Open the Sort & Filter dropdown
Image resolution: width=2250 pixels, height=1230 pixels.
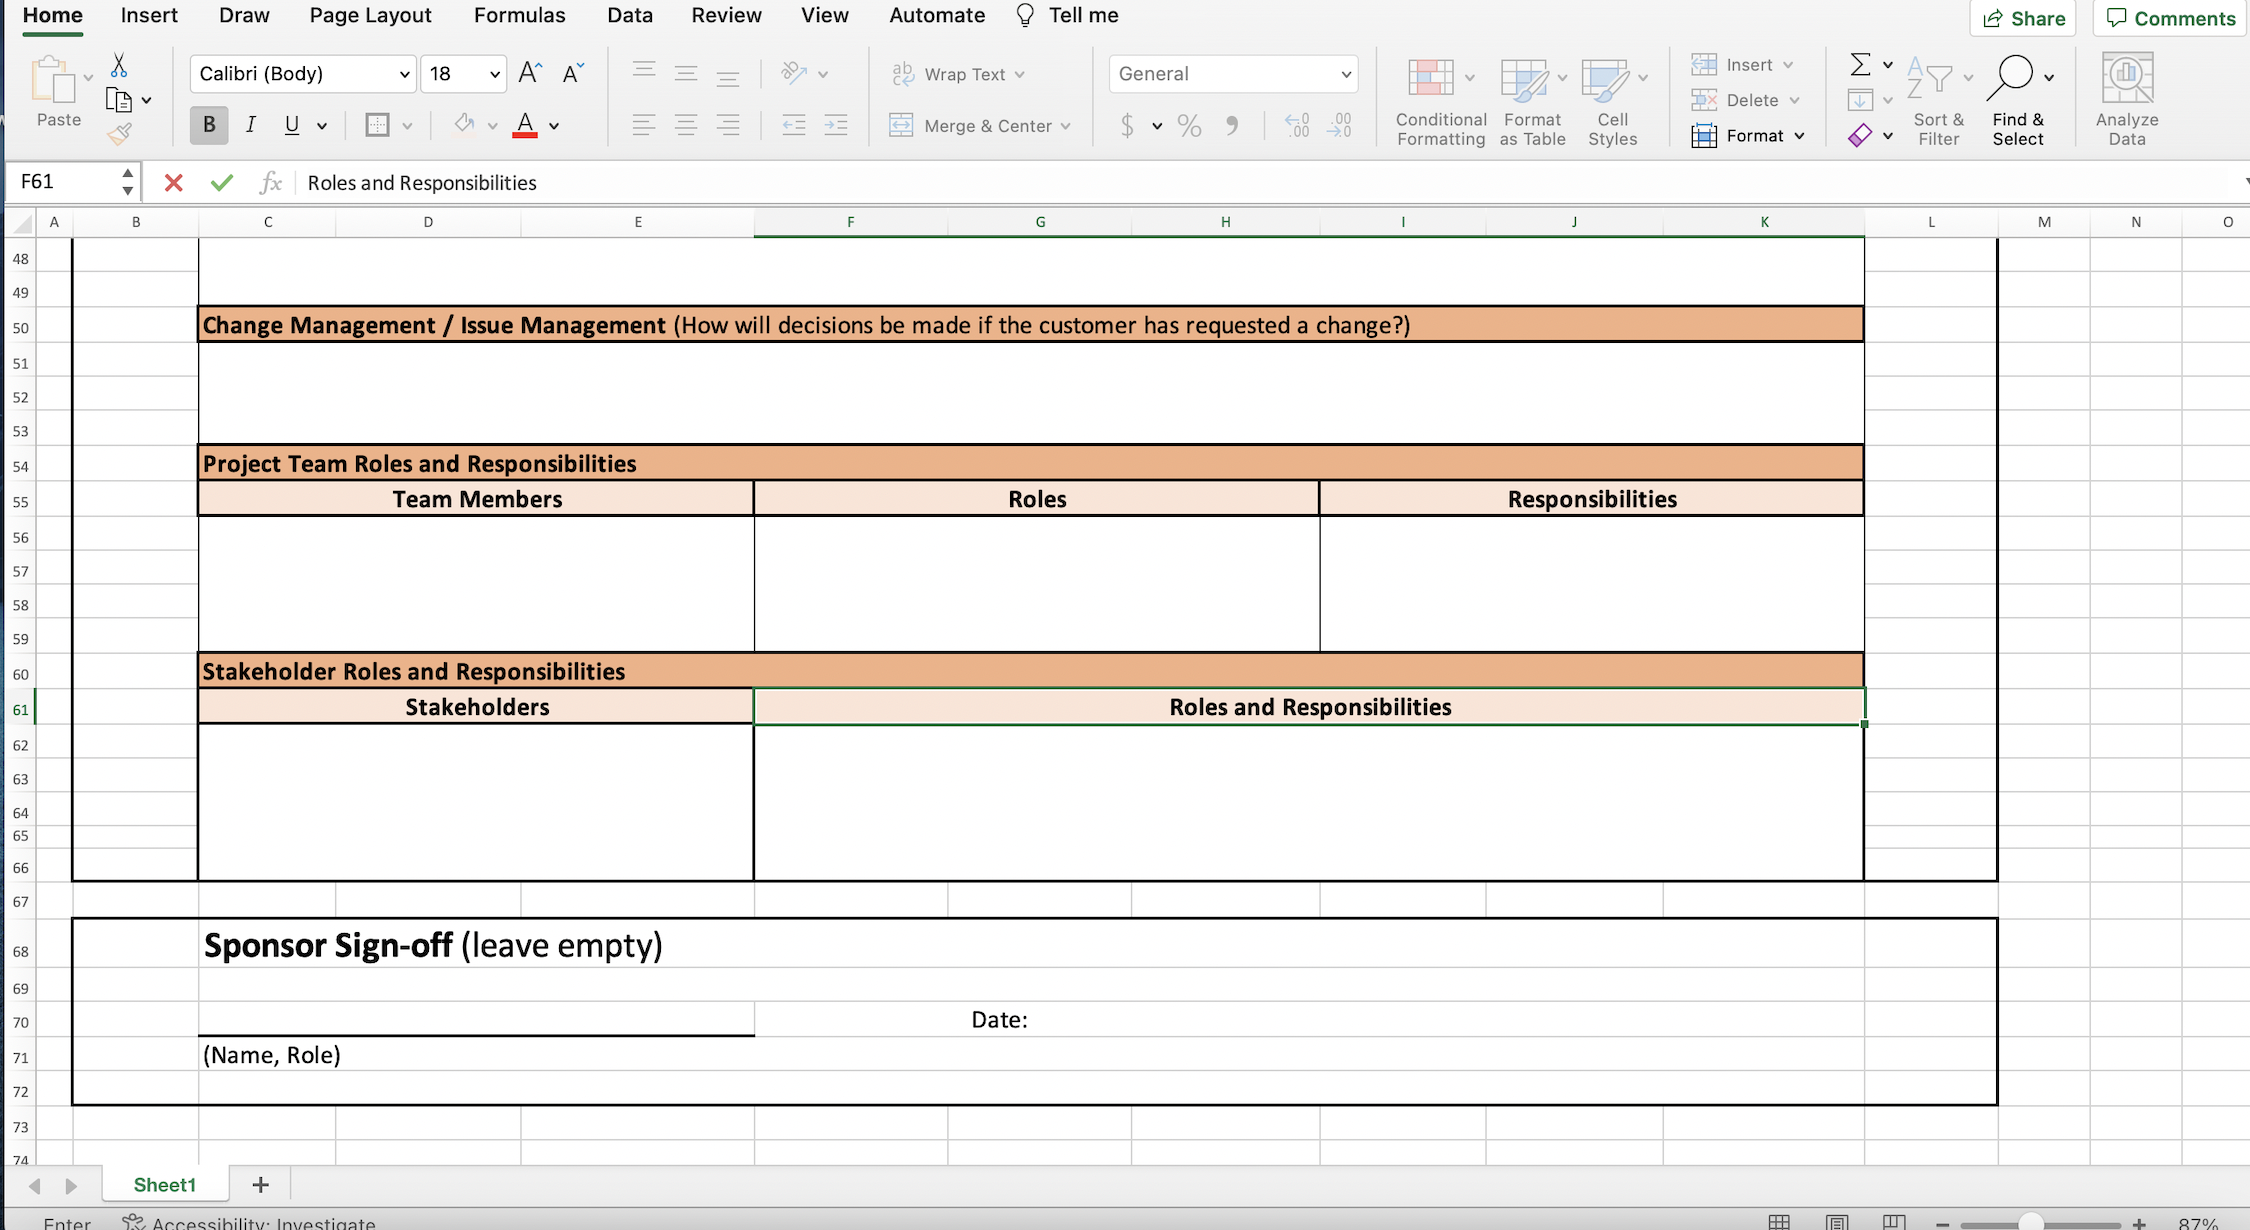click(x=1939, y=100)
